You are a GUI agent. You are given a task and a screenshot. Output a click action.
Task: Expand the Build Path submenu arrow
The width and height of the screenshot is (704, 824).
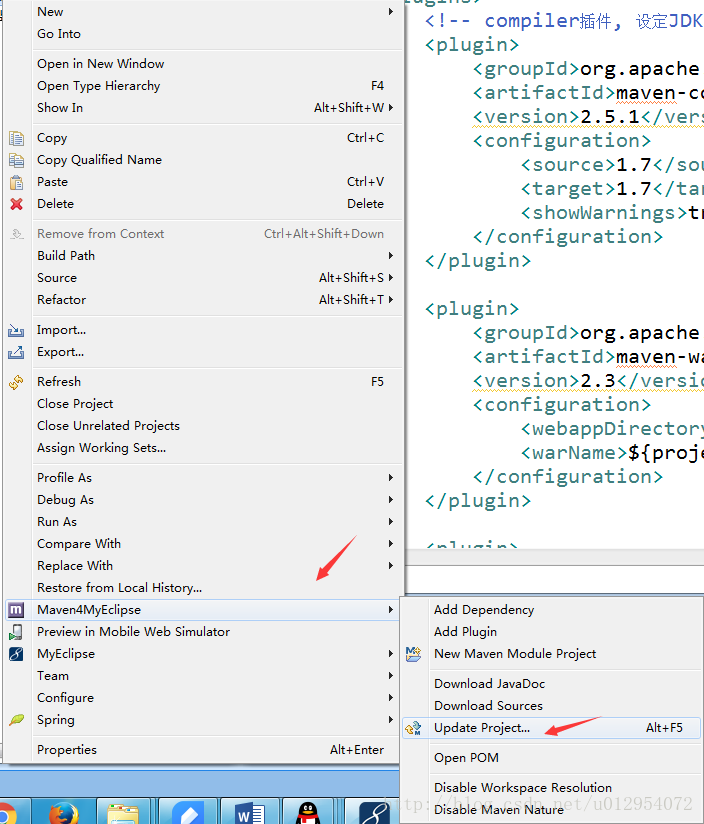[391, 256]
